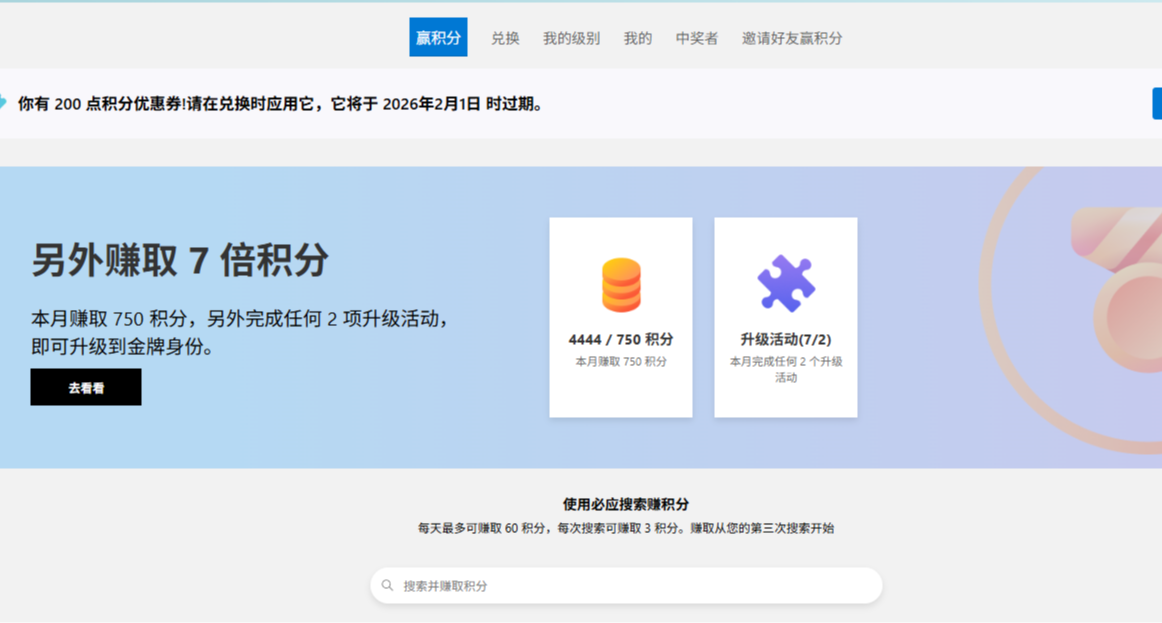The height and width of the screenshot is (623, 1162).
Task: Click the 使用必应搜索赚积分 heading
Action: pos(625,505)
